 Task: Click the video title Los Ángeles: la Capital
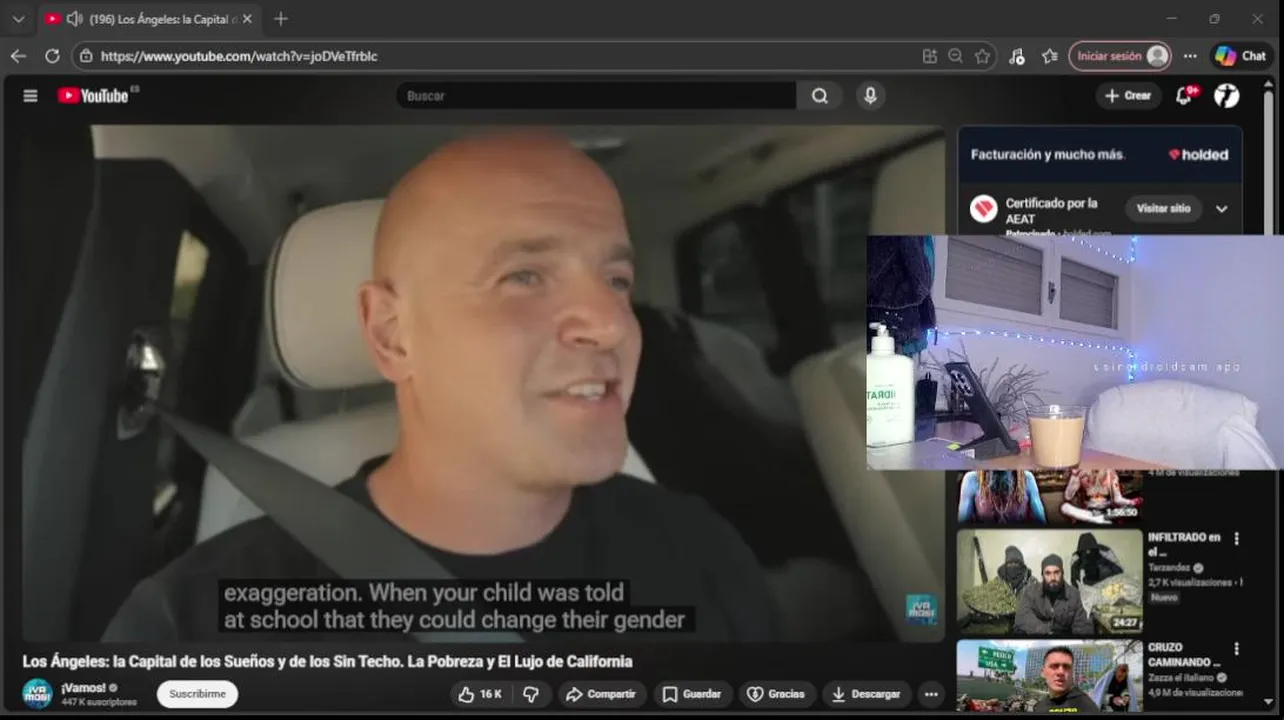(x=327, y=662)
